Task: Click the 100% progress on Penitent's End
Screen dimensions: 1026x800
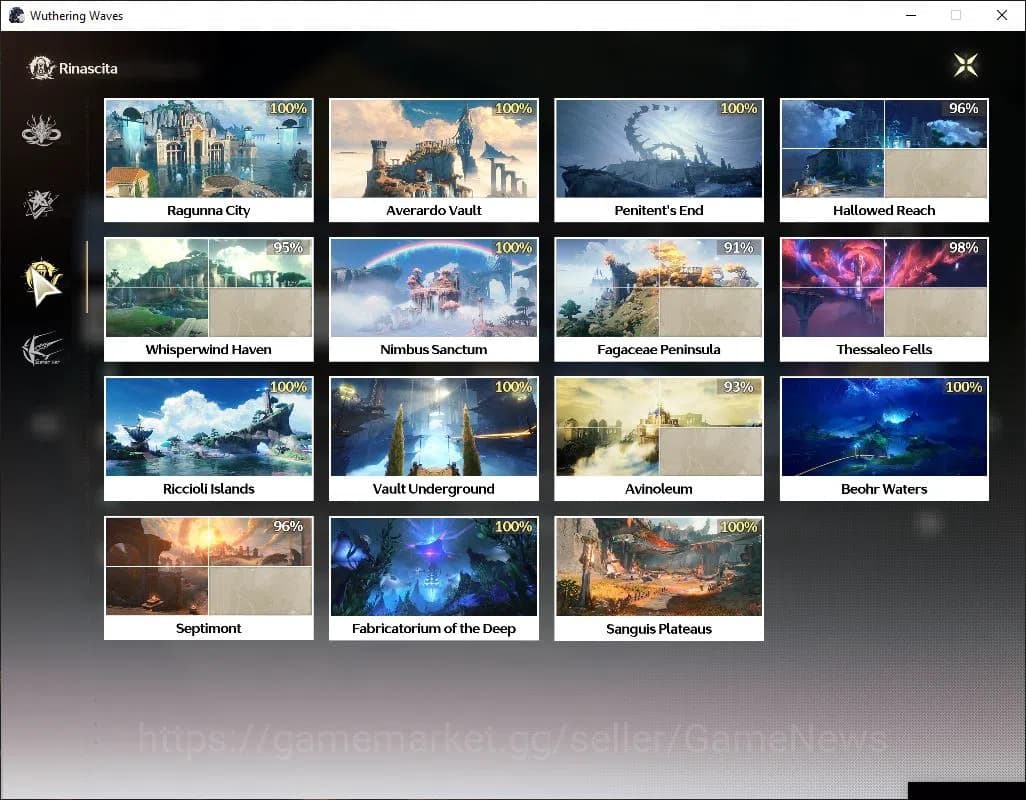Action: point(739,109)
